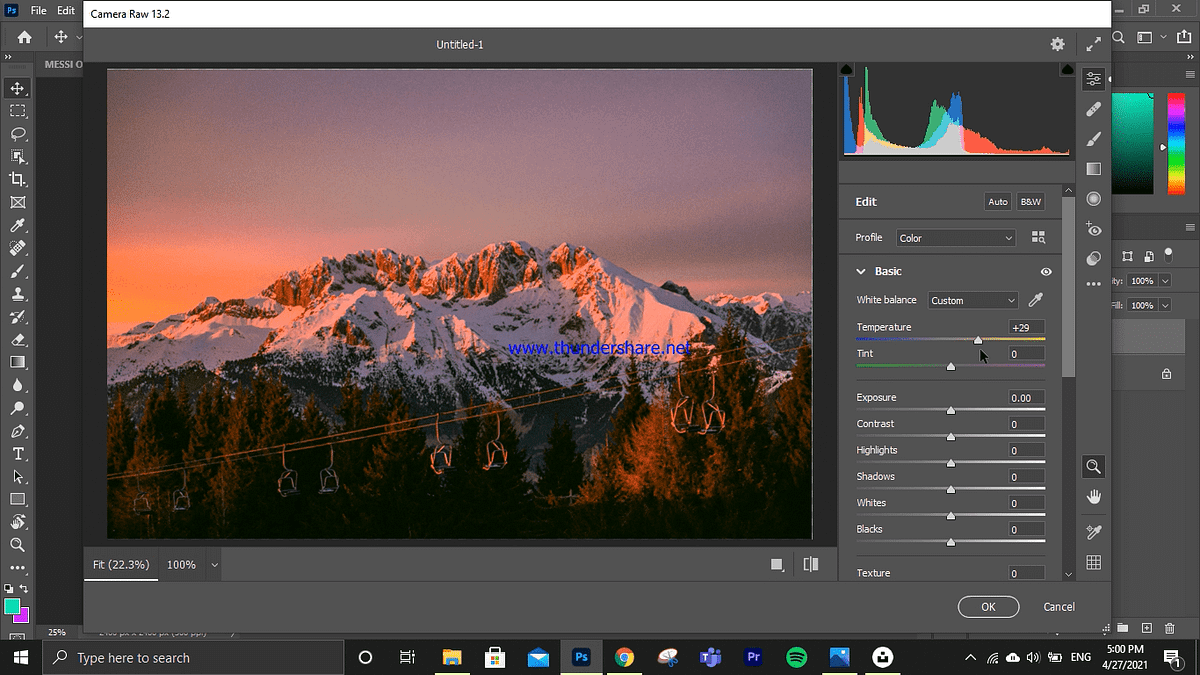Open the Profile dropdown showing Color
Screen dimensions: 1200x675
[x=955, y=237]
